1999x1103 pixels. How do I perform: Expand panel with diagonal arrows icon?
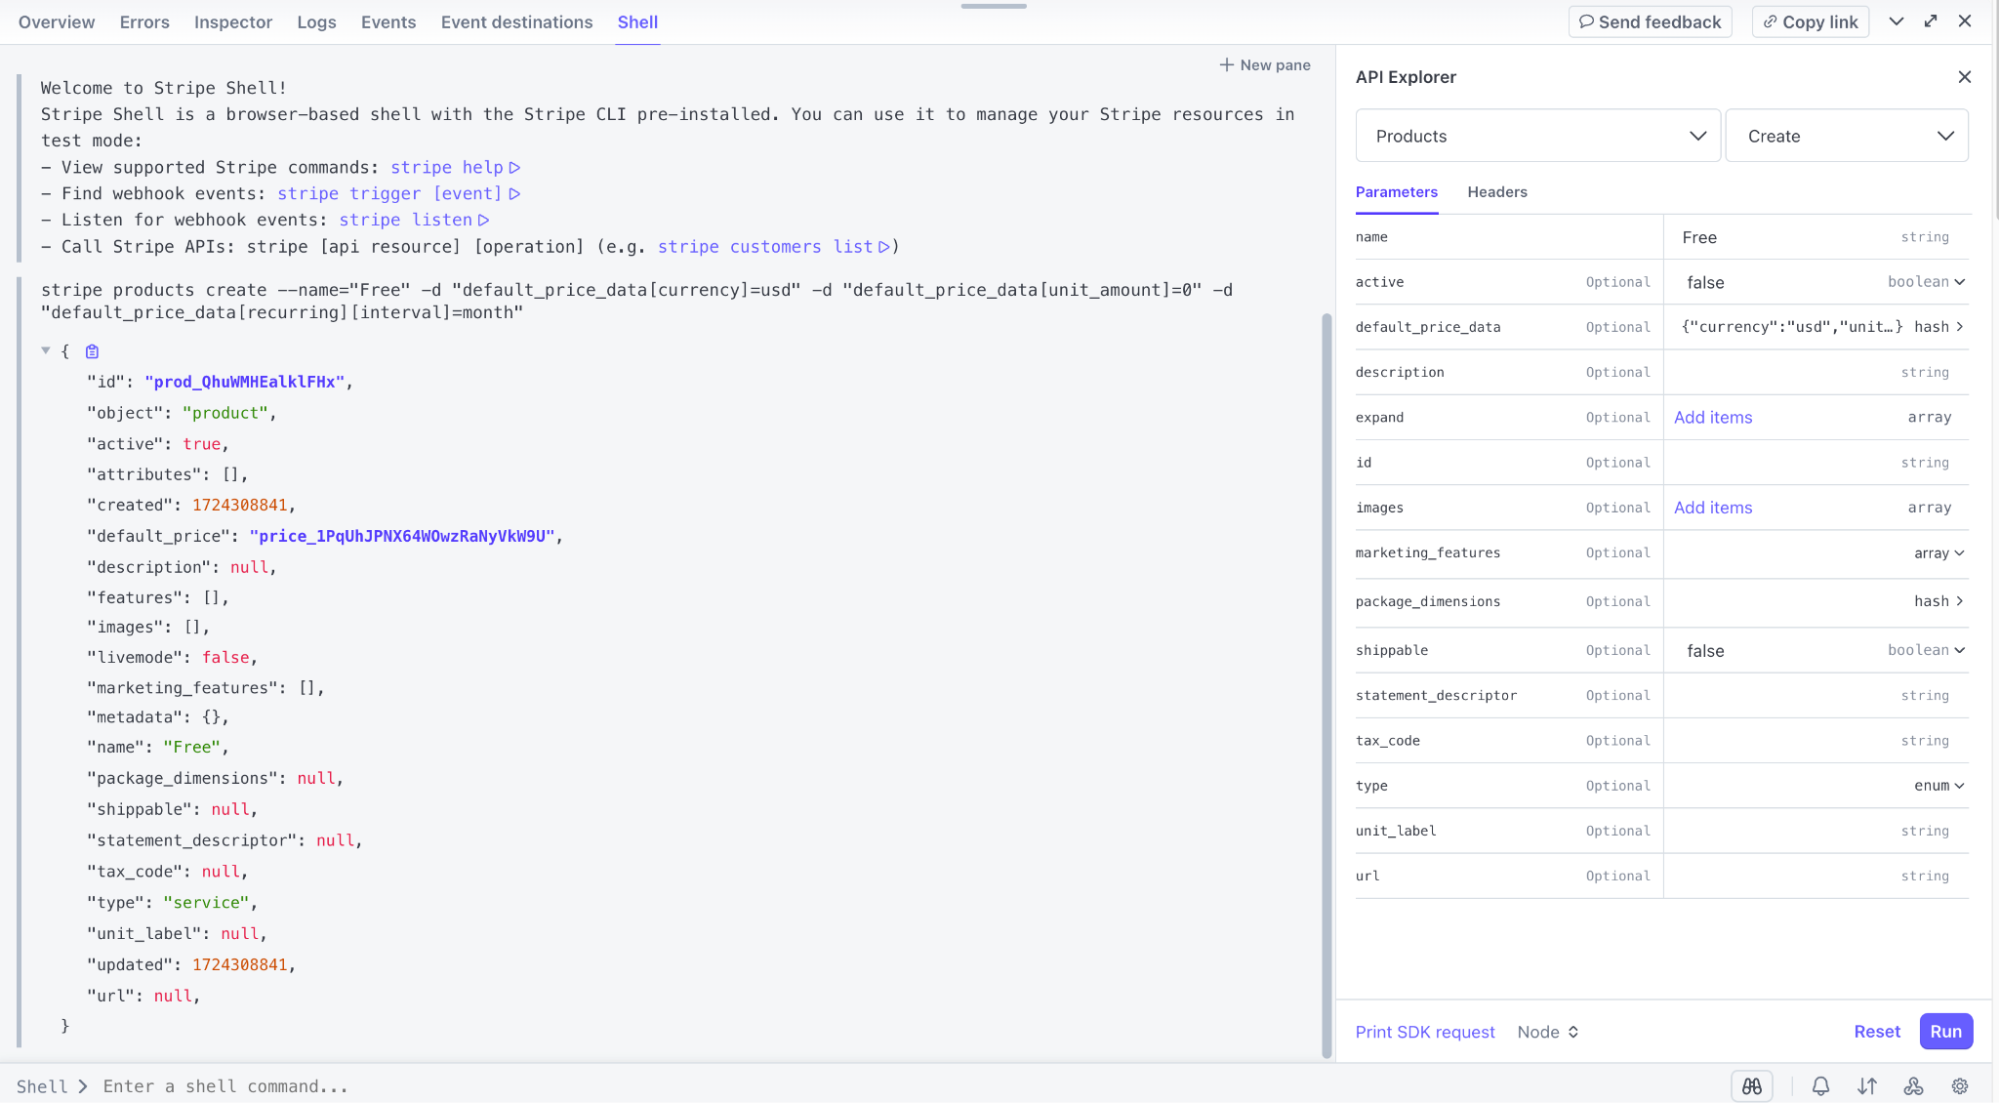point(1930,21)
